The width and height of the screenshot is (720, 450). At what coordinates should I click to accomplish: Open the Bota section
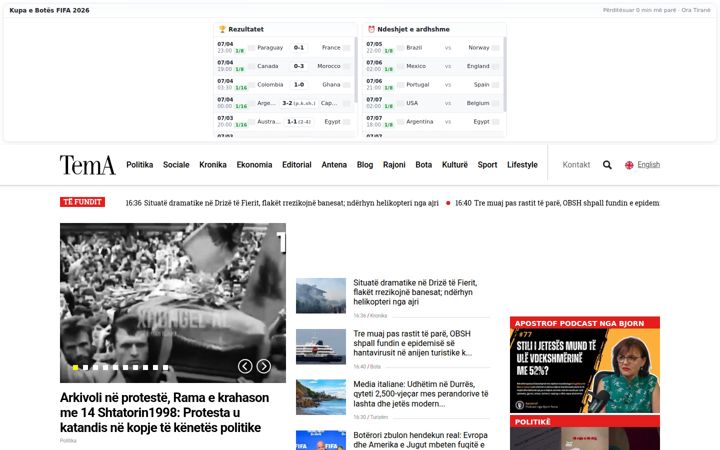[423, 165]
